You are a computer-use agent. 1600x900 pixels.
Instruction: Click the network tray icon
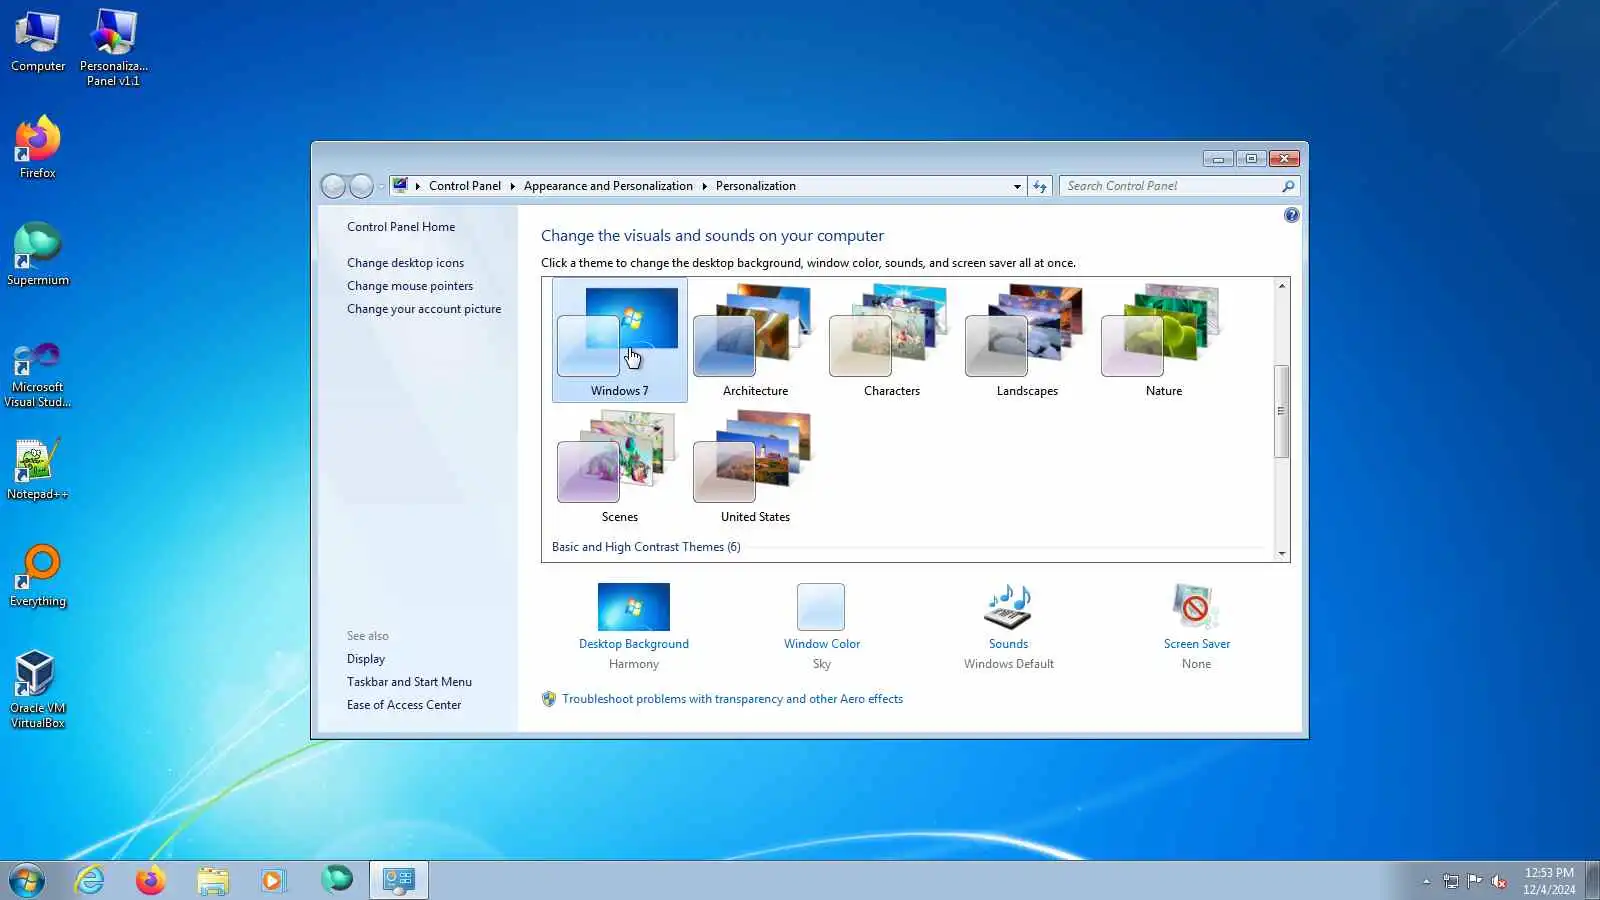(x=1451, y=881)
